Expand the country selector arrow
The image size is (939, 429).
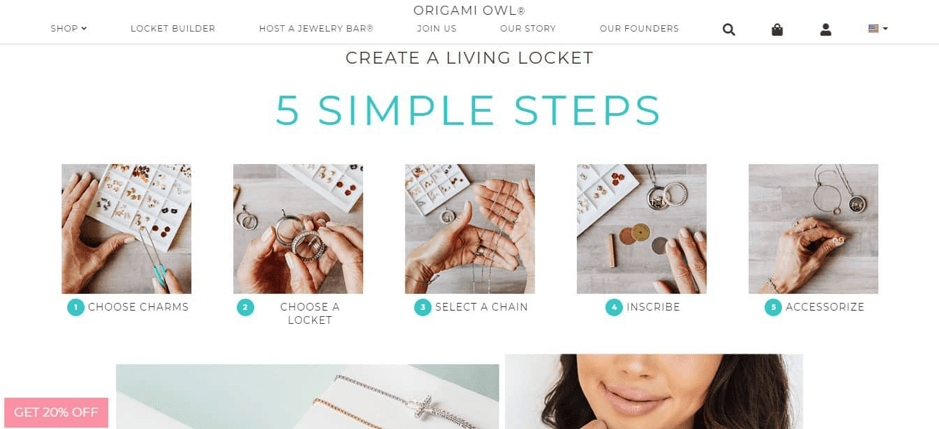(x=885, y=28)
